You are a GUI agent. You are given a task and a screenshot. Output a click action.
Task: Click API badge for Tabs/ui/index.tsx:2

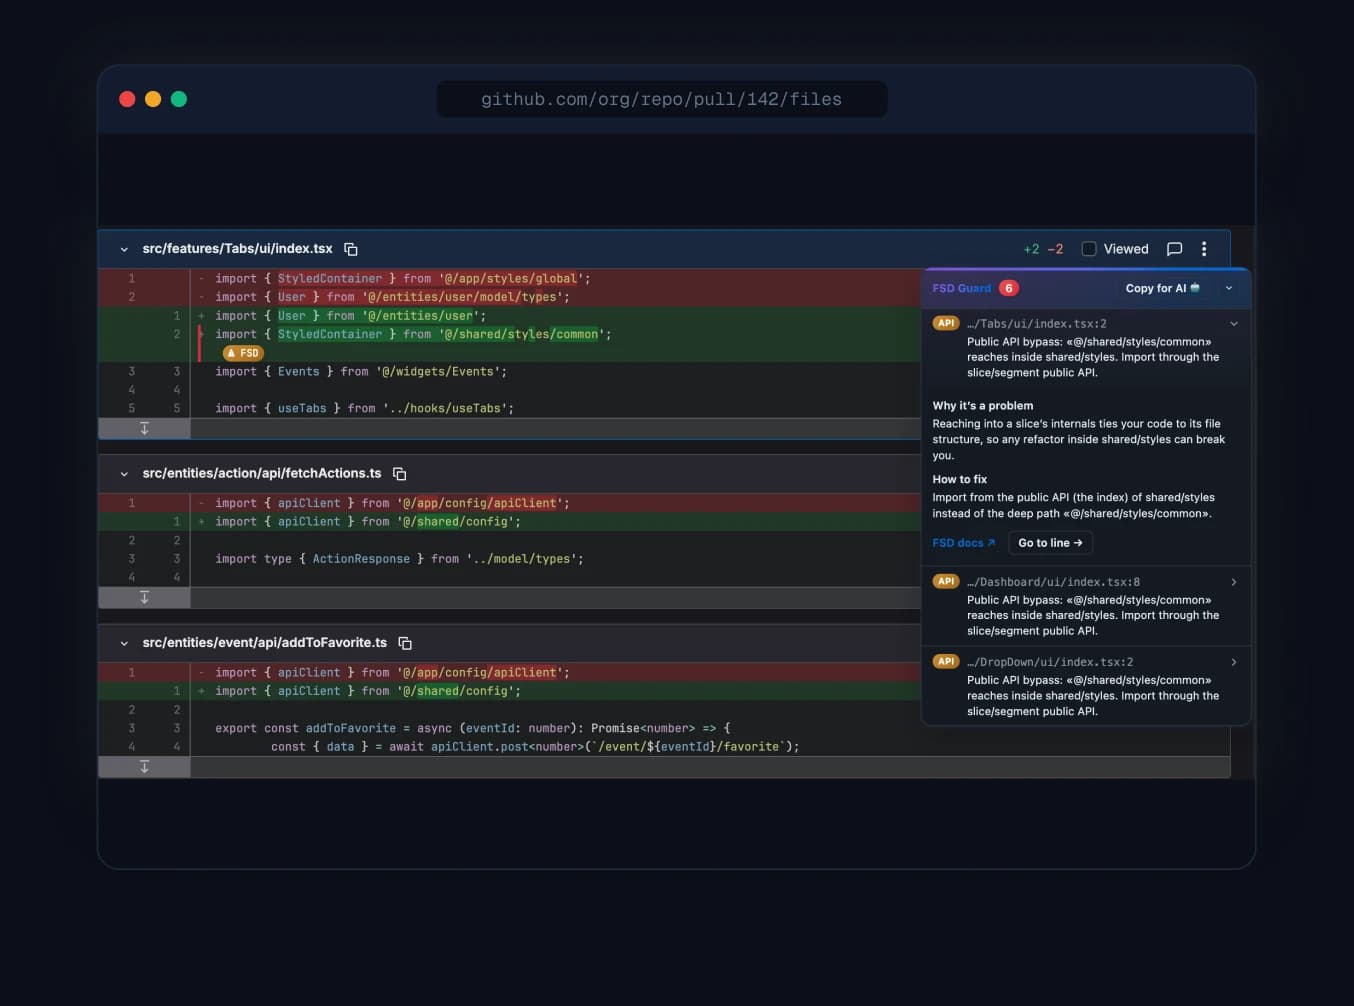946,323
